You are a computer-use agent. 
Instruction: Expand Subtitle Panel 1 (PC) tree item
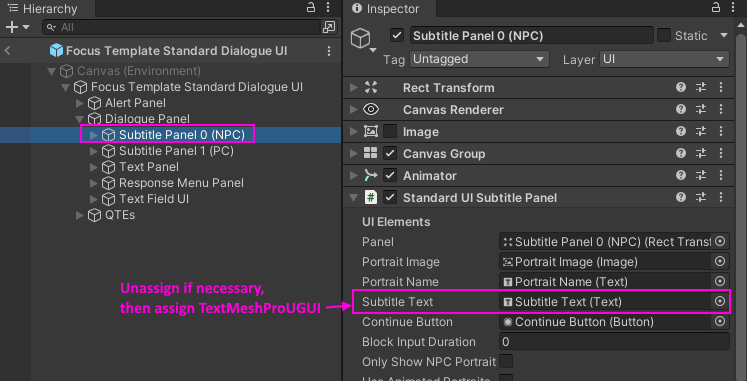click(94, 151)
